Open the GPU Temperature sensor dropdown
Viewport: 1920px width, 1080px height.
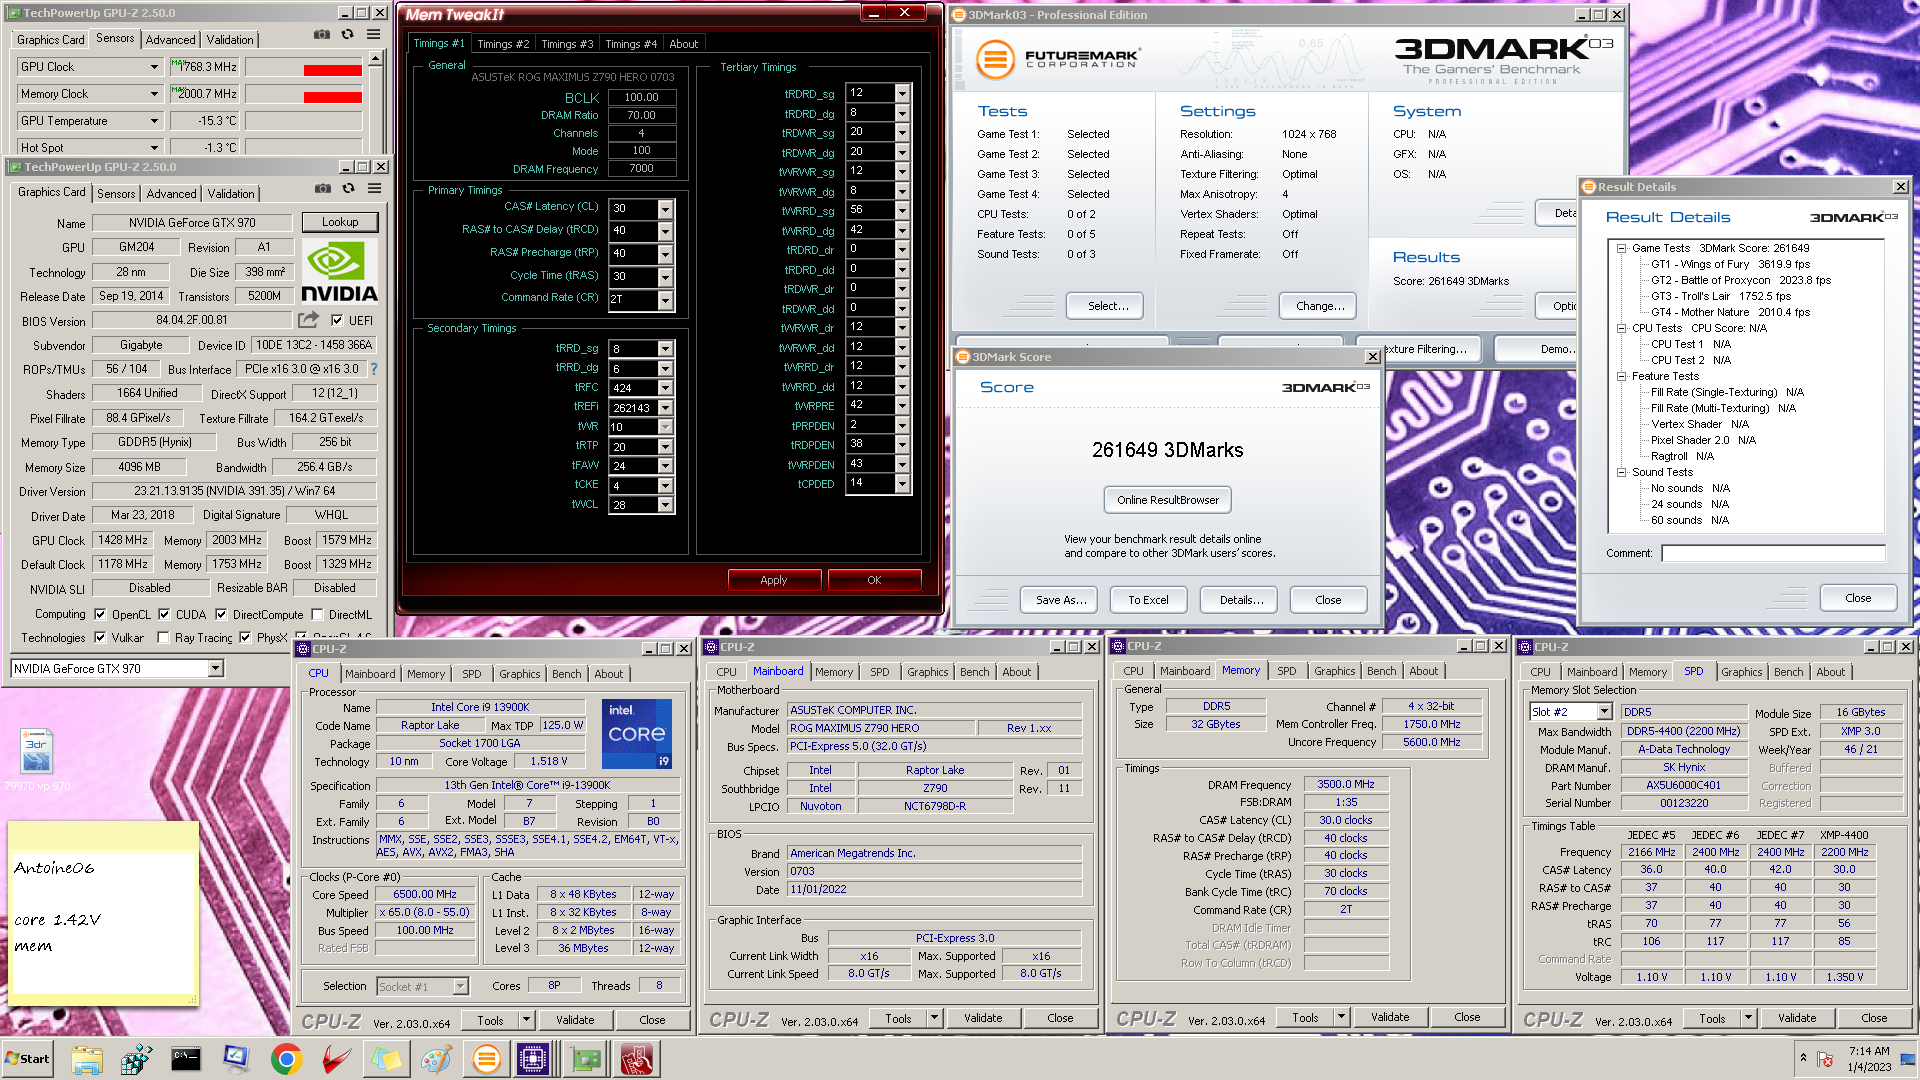coord(154,121)
